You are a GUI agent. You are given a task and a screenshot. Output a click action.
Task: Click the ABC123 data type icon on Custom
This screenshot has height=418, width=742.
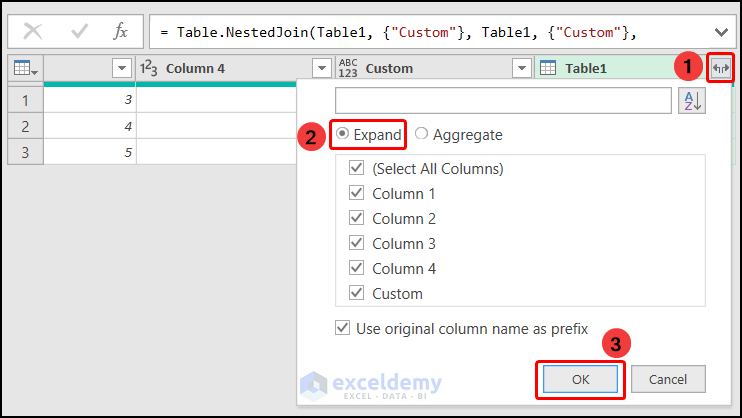click(348, 69)
